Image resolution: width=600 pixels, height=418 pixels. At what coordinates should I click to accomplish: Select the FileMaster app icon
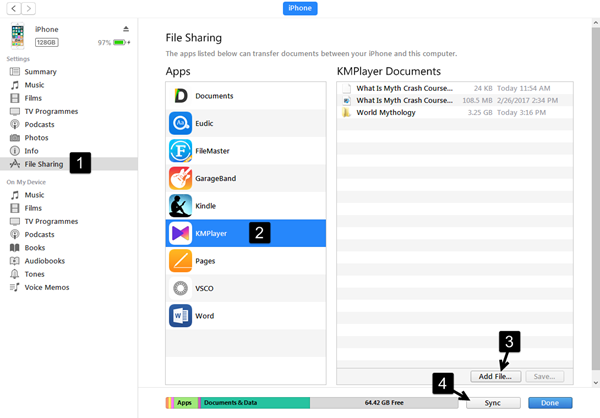click(x=180, y=151)
